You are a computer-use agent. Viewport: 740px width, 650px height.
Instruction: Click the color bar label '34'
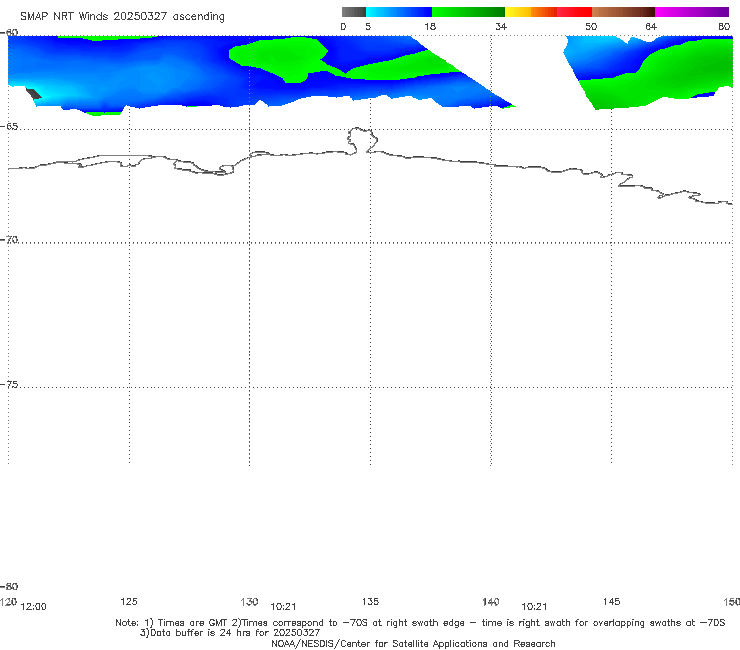[501, 27]
